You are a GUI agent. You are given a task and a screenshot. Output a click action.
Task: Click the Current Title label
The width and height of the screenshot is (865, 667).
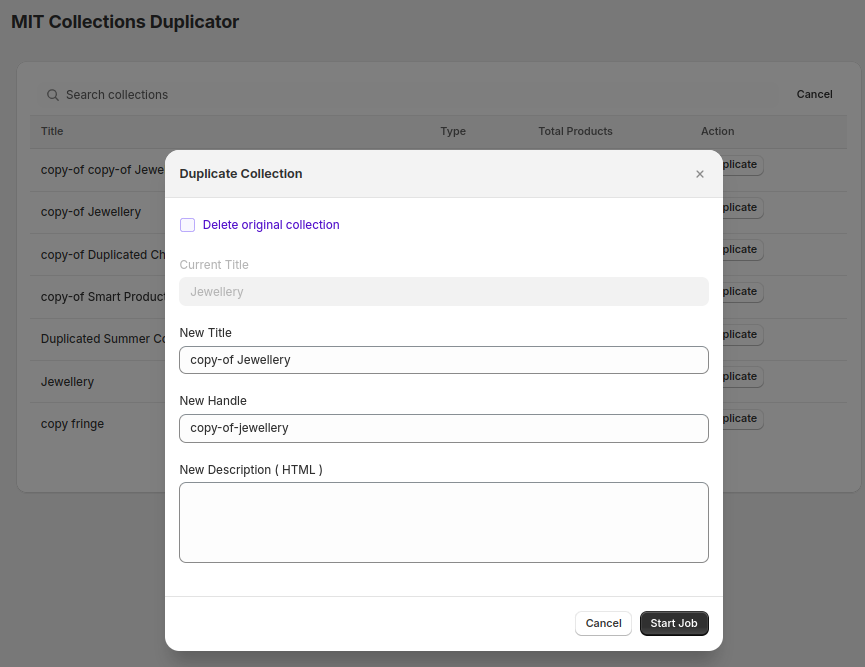(214, 265)
